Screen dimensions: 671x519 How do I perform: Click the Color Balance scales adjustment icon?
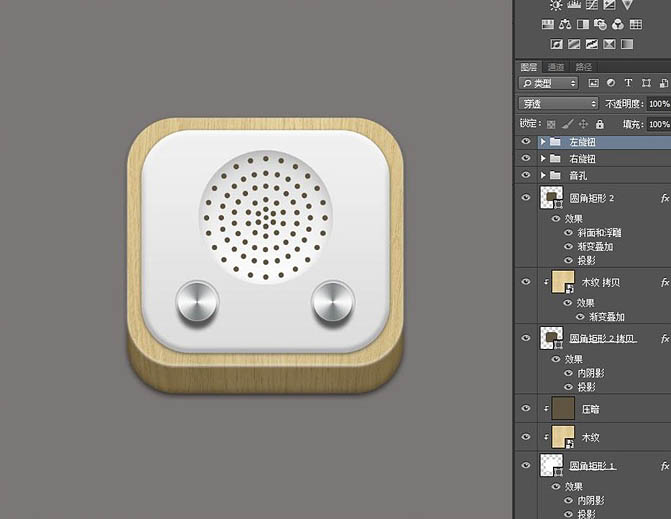(565, 24)
